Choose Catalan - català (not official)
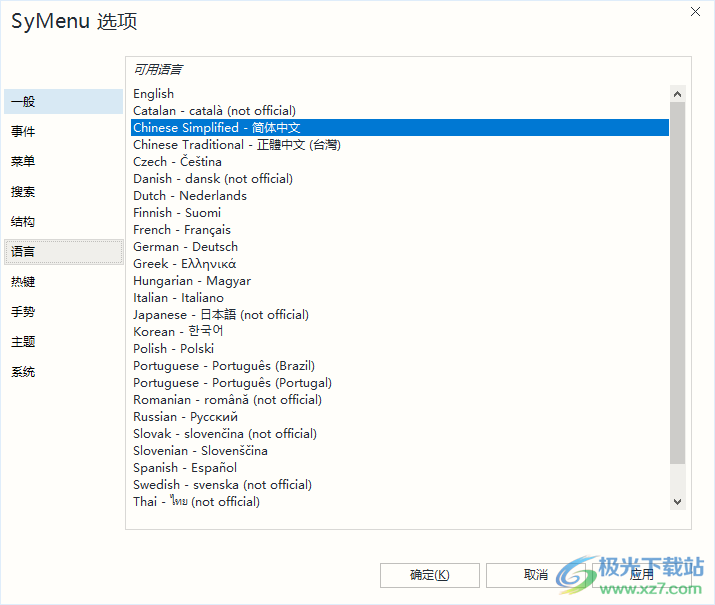This screenshot has width=715, height=605. (400, 111)
